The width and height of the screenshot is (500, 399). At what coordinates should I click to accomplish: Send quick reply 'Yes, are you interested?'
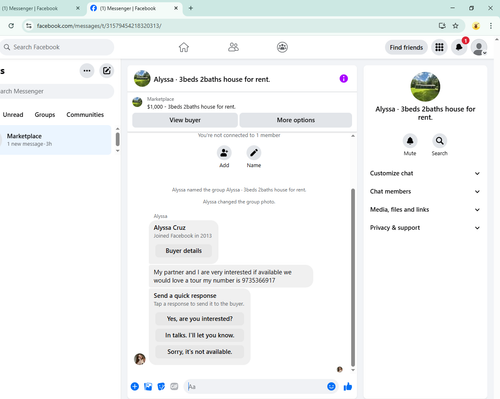coord(200,319)
